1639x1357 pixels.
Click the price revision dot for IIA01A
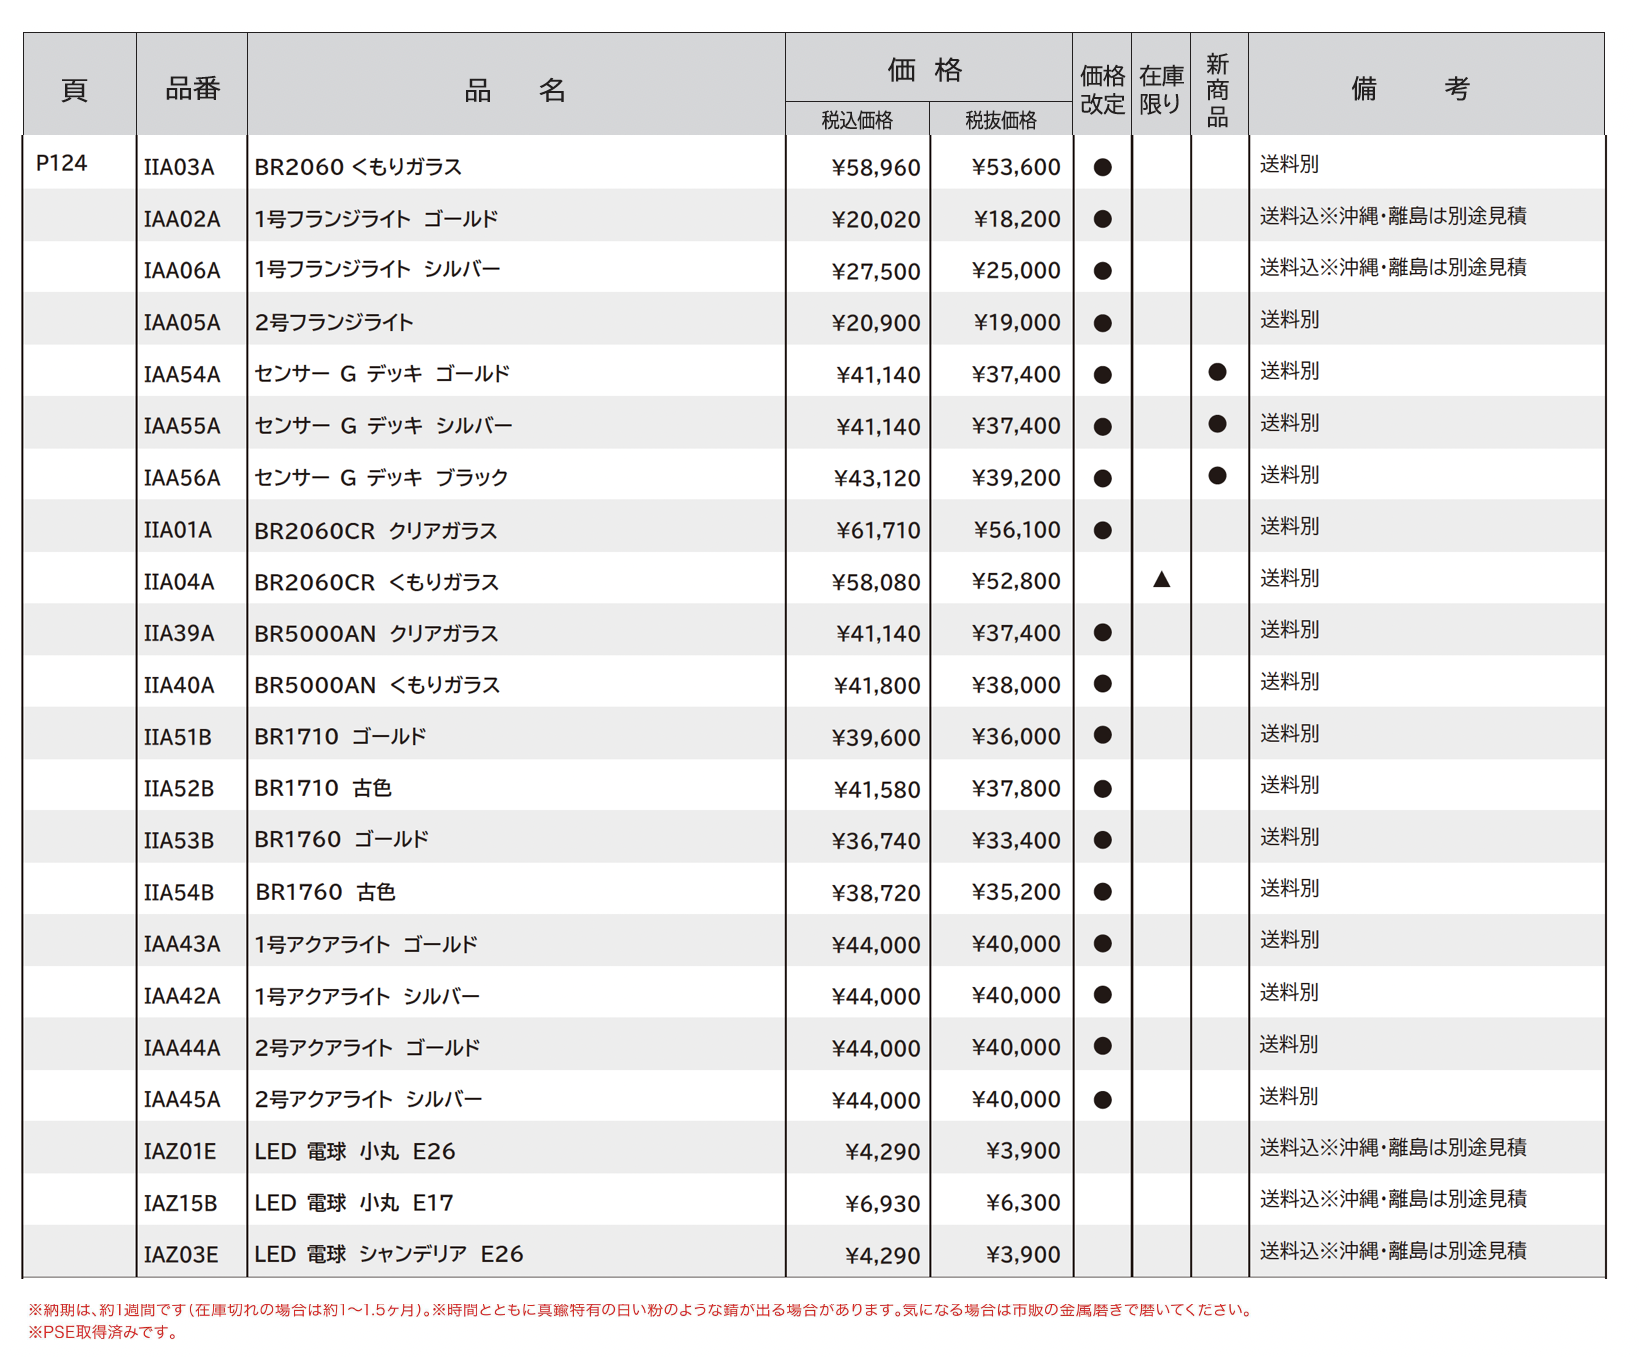click(1102, 530)
